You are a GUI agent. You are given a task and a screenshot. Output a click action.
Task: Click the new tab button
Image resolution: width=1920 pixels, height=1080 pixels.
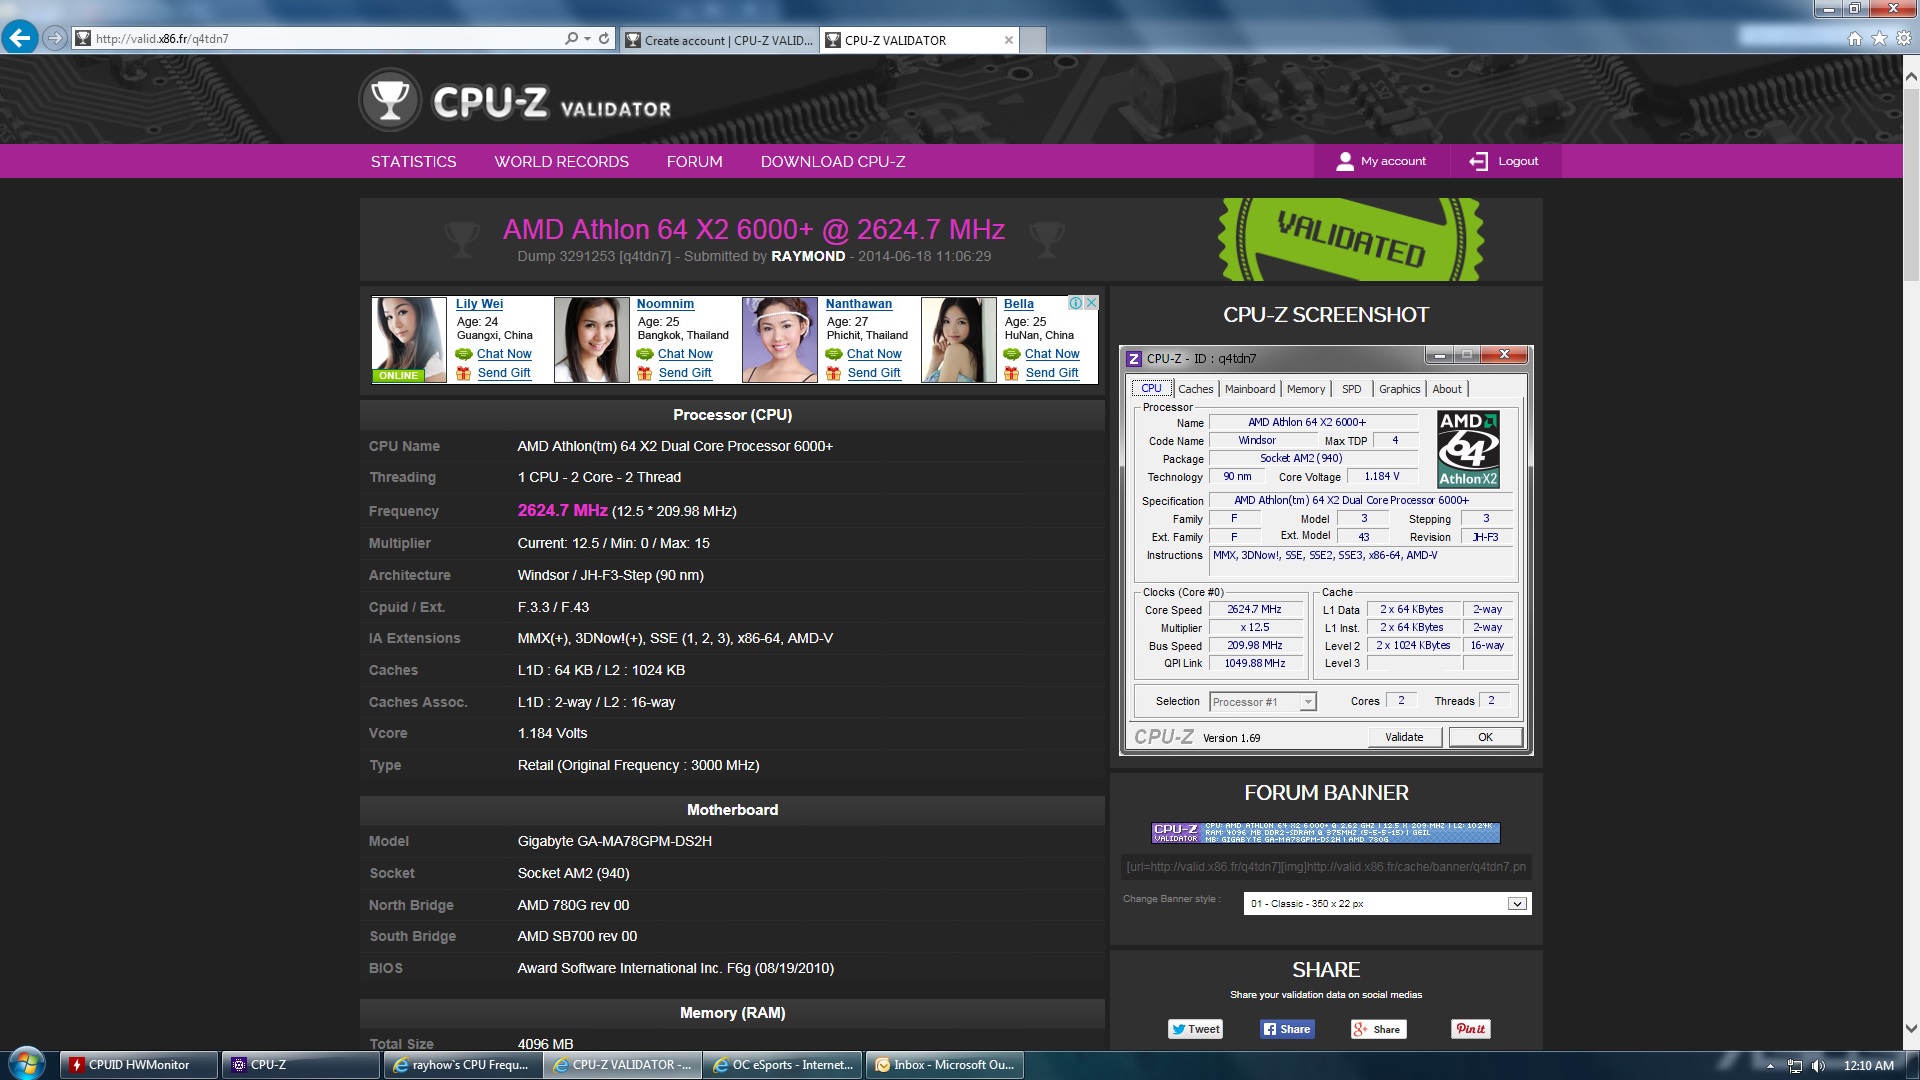(1035, 40)
